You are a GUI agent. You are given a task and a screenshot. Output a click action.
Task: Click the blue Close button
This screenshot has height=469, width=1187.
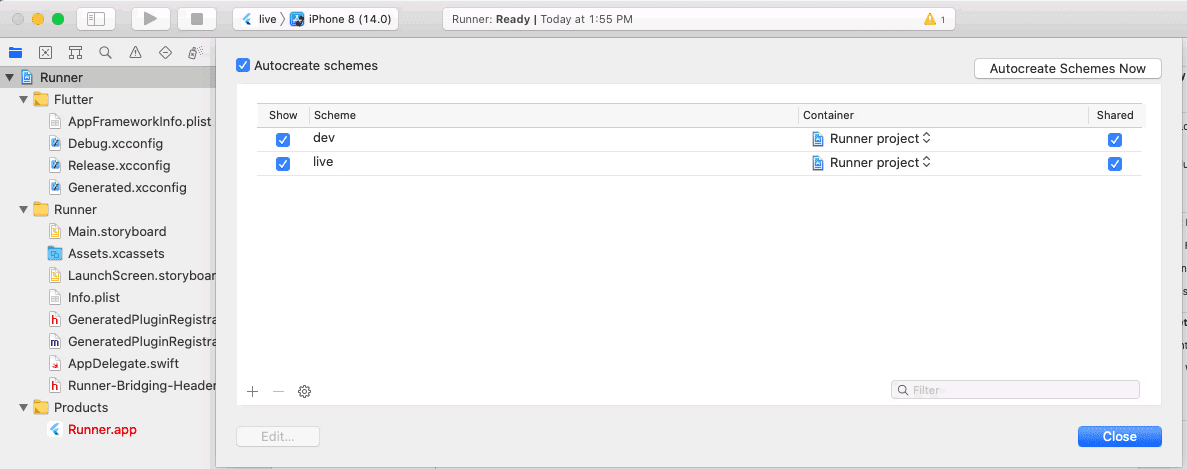(x=1119, y=436)
